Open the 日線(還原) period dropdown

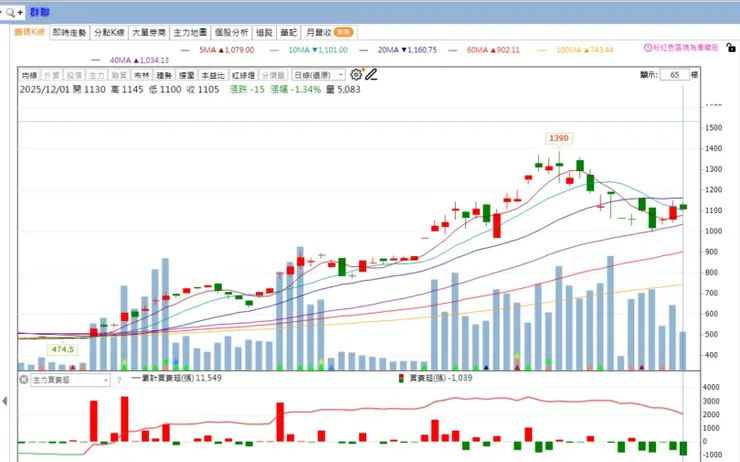319,75
